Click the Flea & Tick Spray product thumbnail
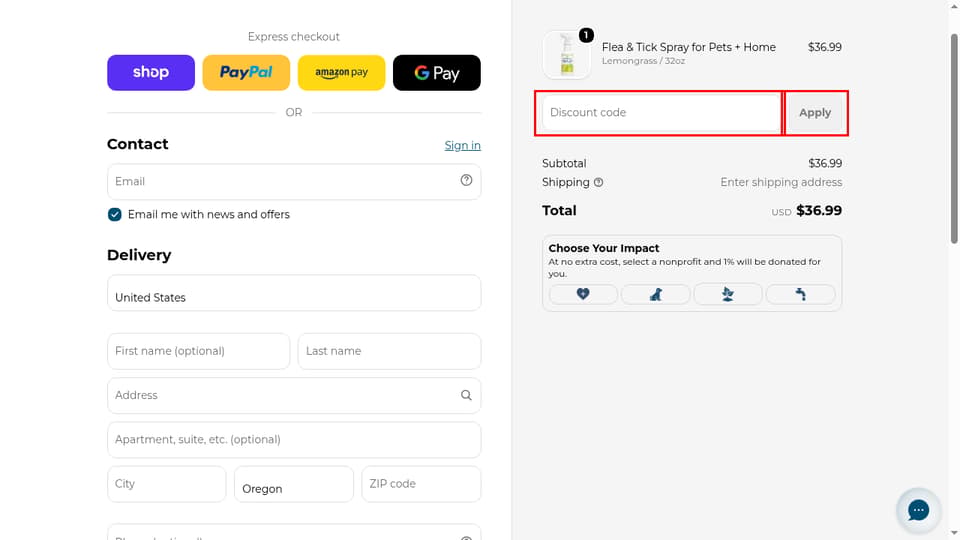 567,55
